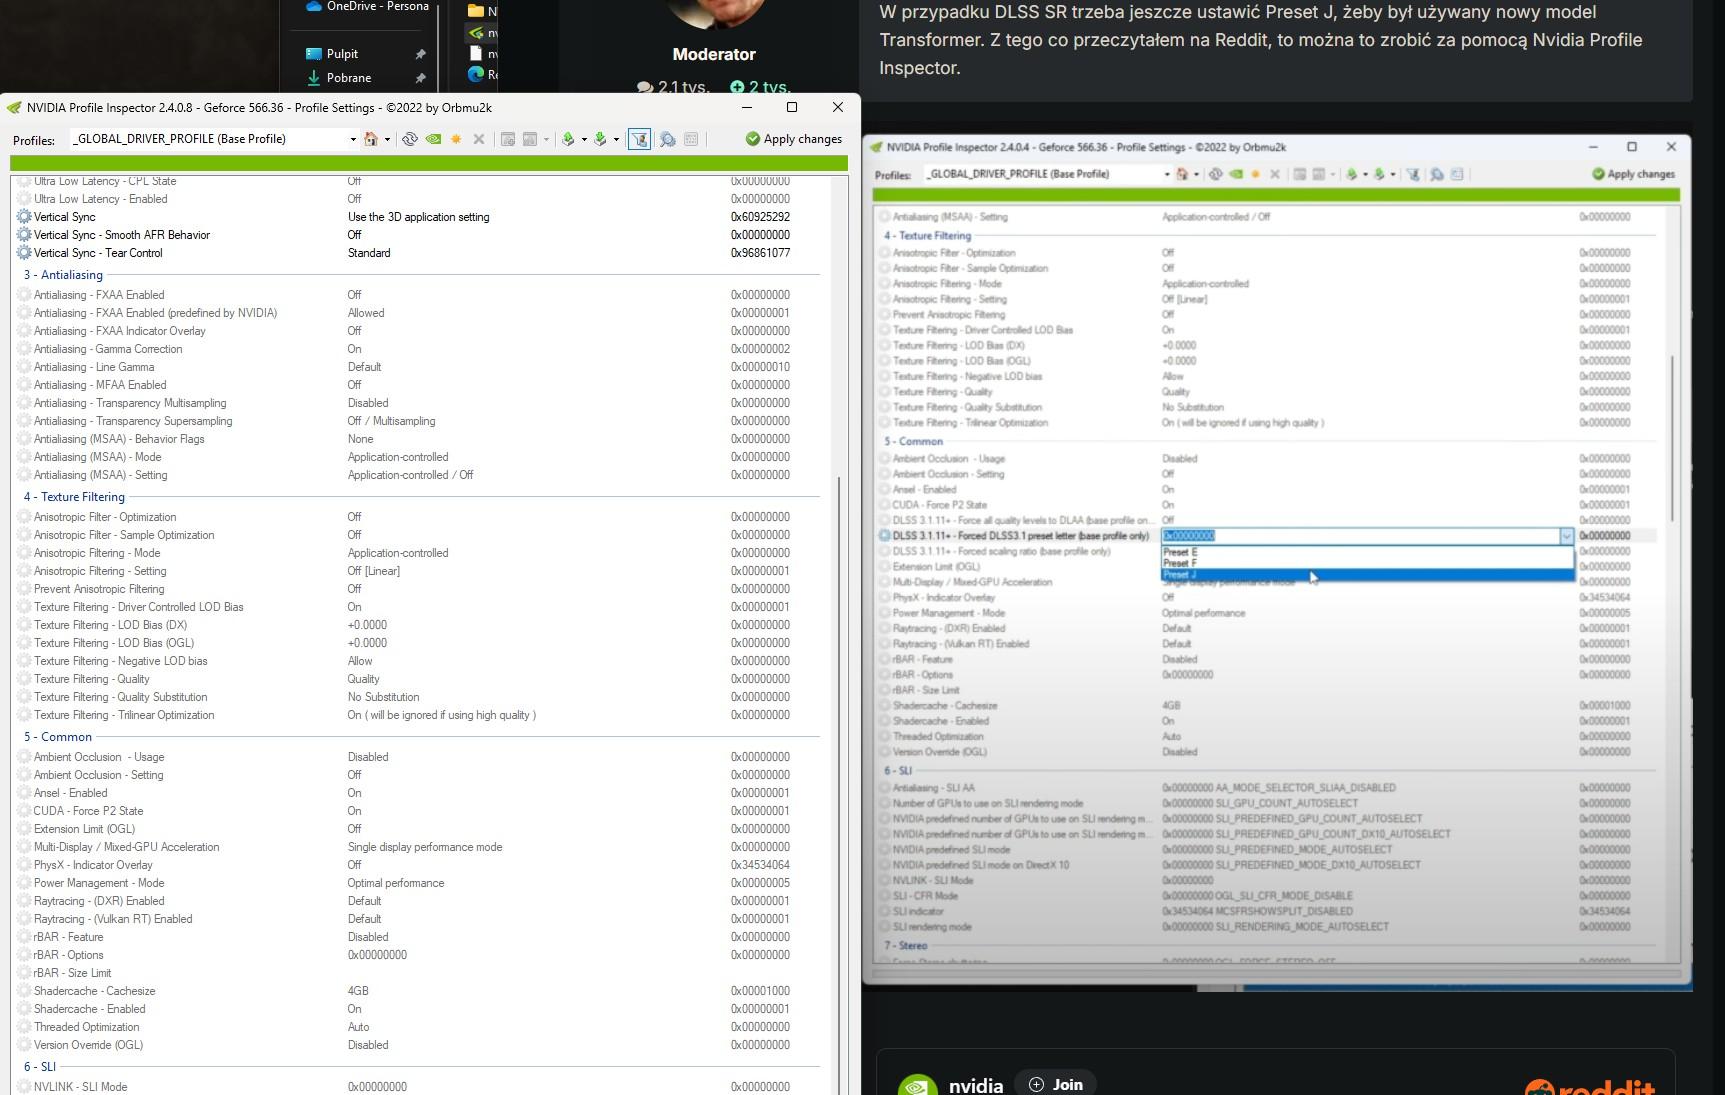
Task: Click the orange star create new profile icon
Action: 456,139
